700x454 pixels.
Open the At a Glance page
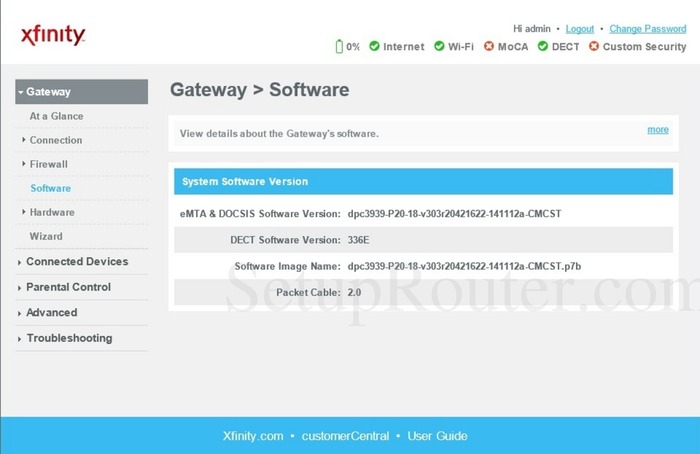[x=56, y=116]
